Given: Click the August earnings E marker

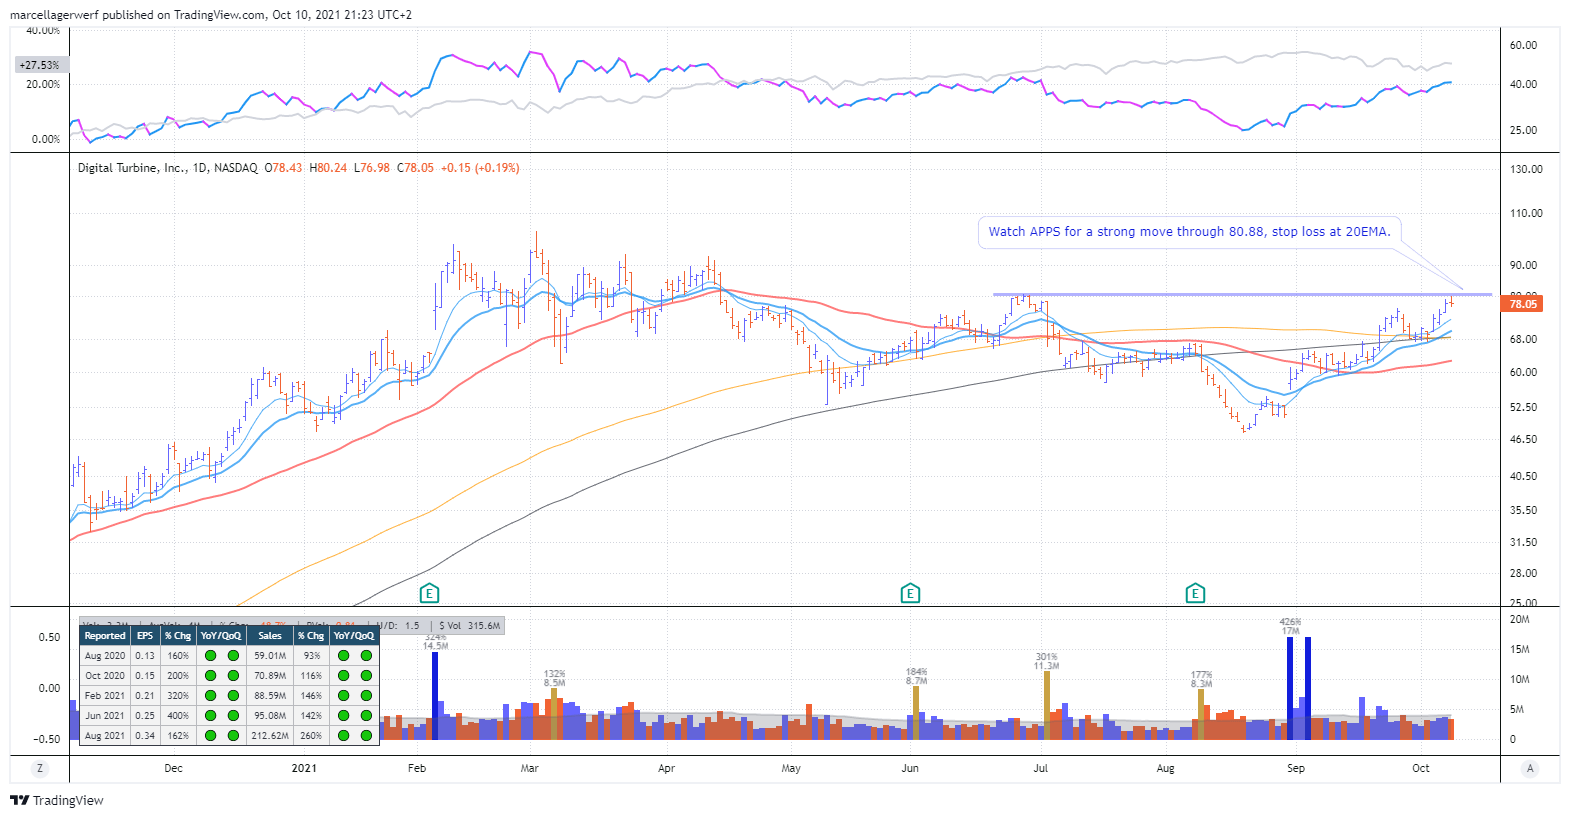Looking at the screenshot, I should point(1195,593).
